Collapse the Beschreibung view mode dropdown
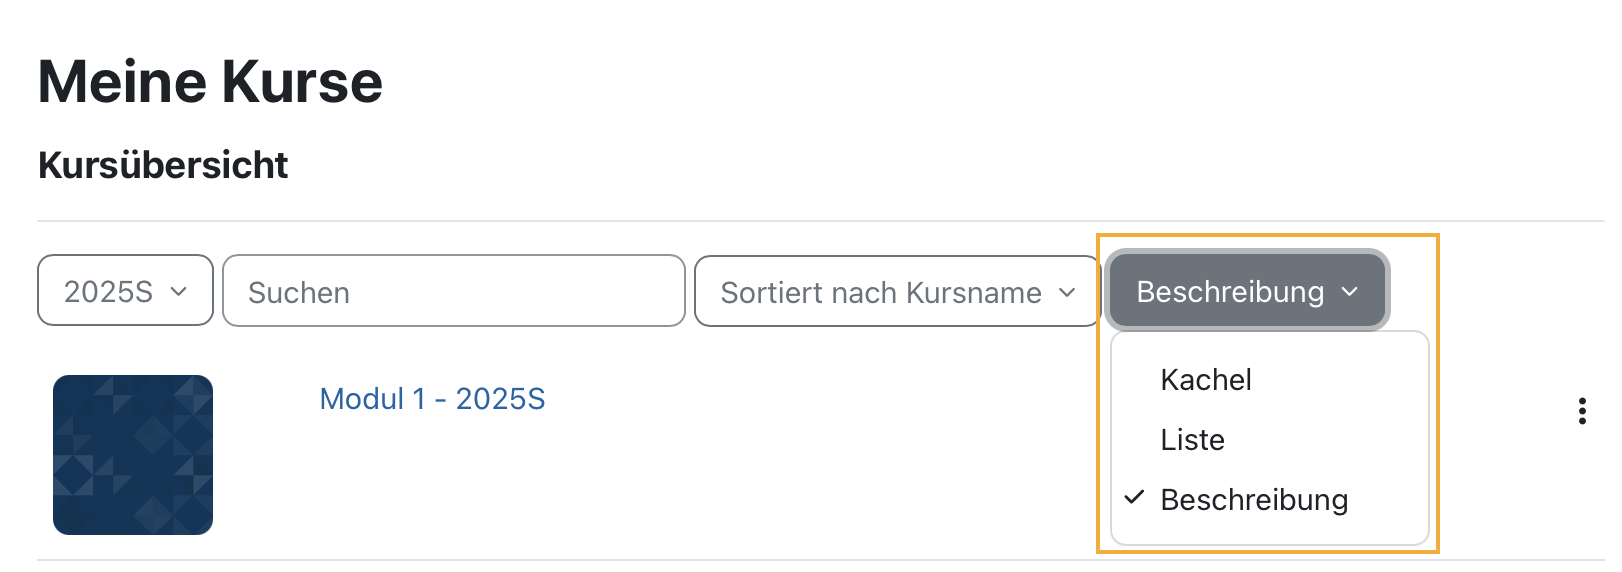 pos(1247,290)
